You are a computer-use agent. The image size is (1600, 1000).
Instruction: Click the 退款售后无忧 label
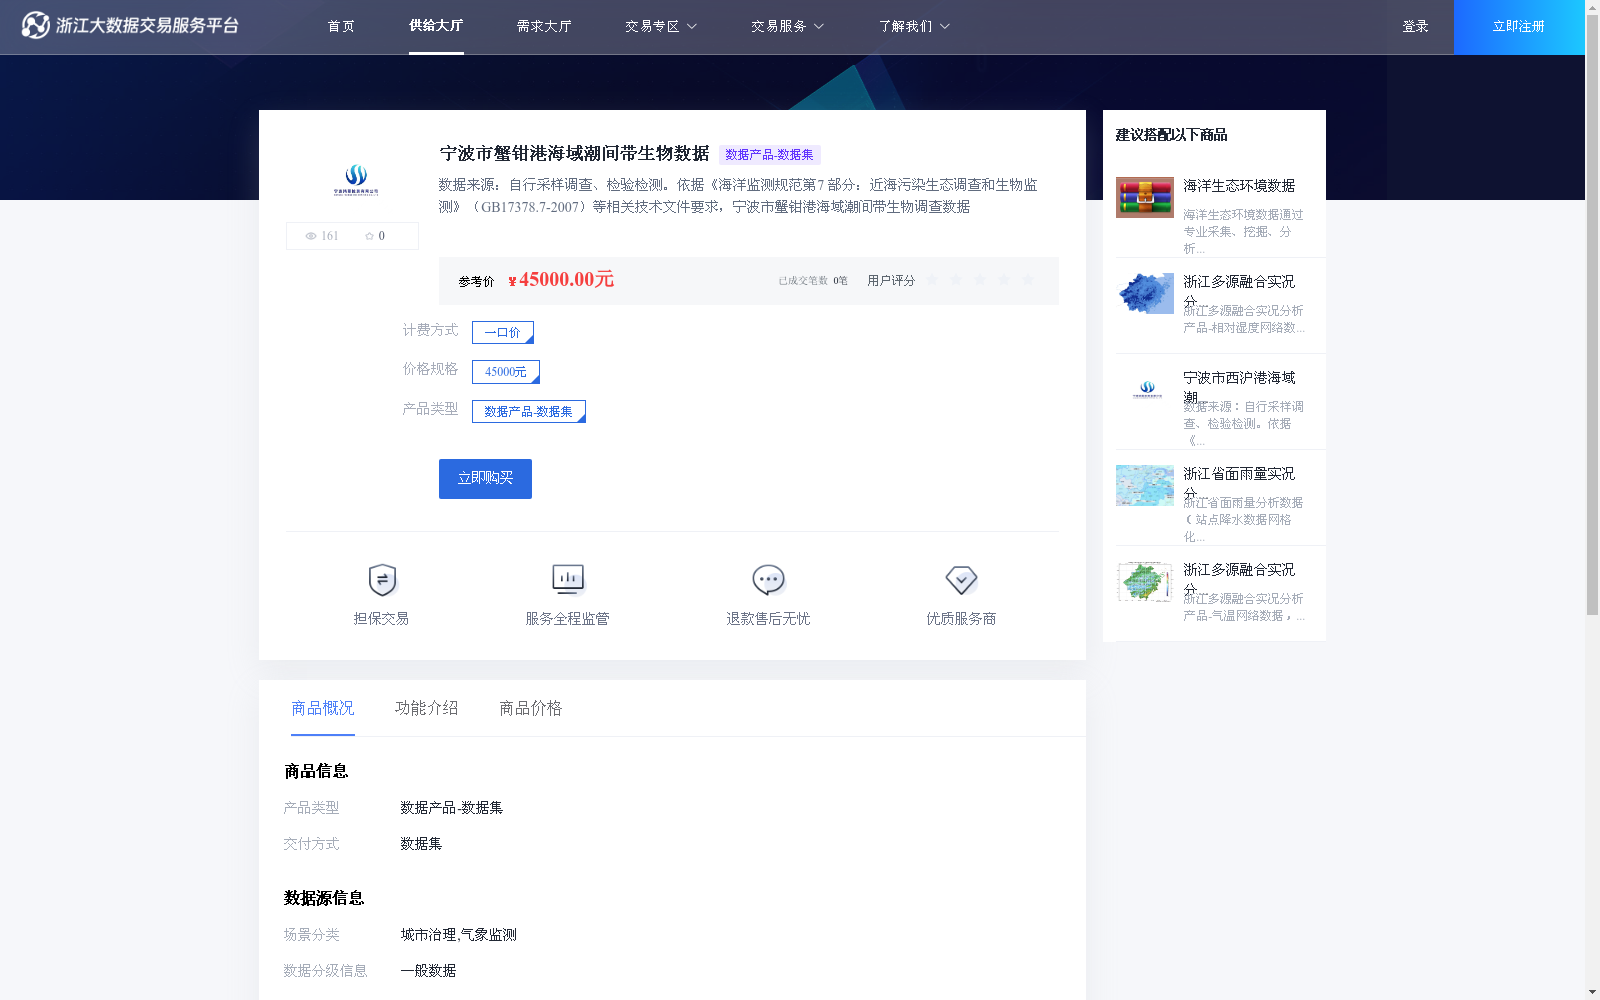768,619
